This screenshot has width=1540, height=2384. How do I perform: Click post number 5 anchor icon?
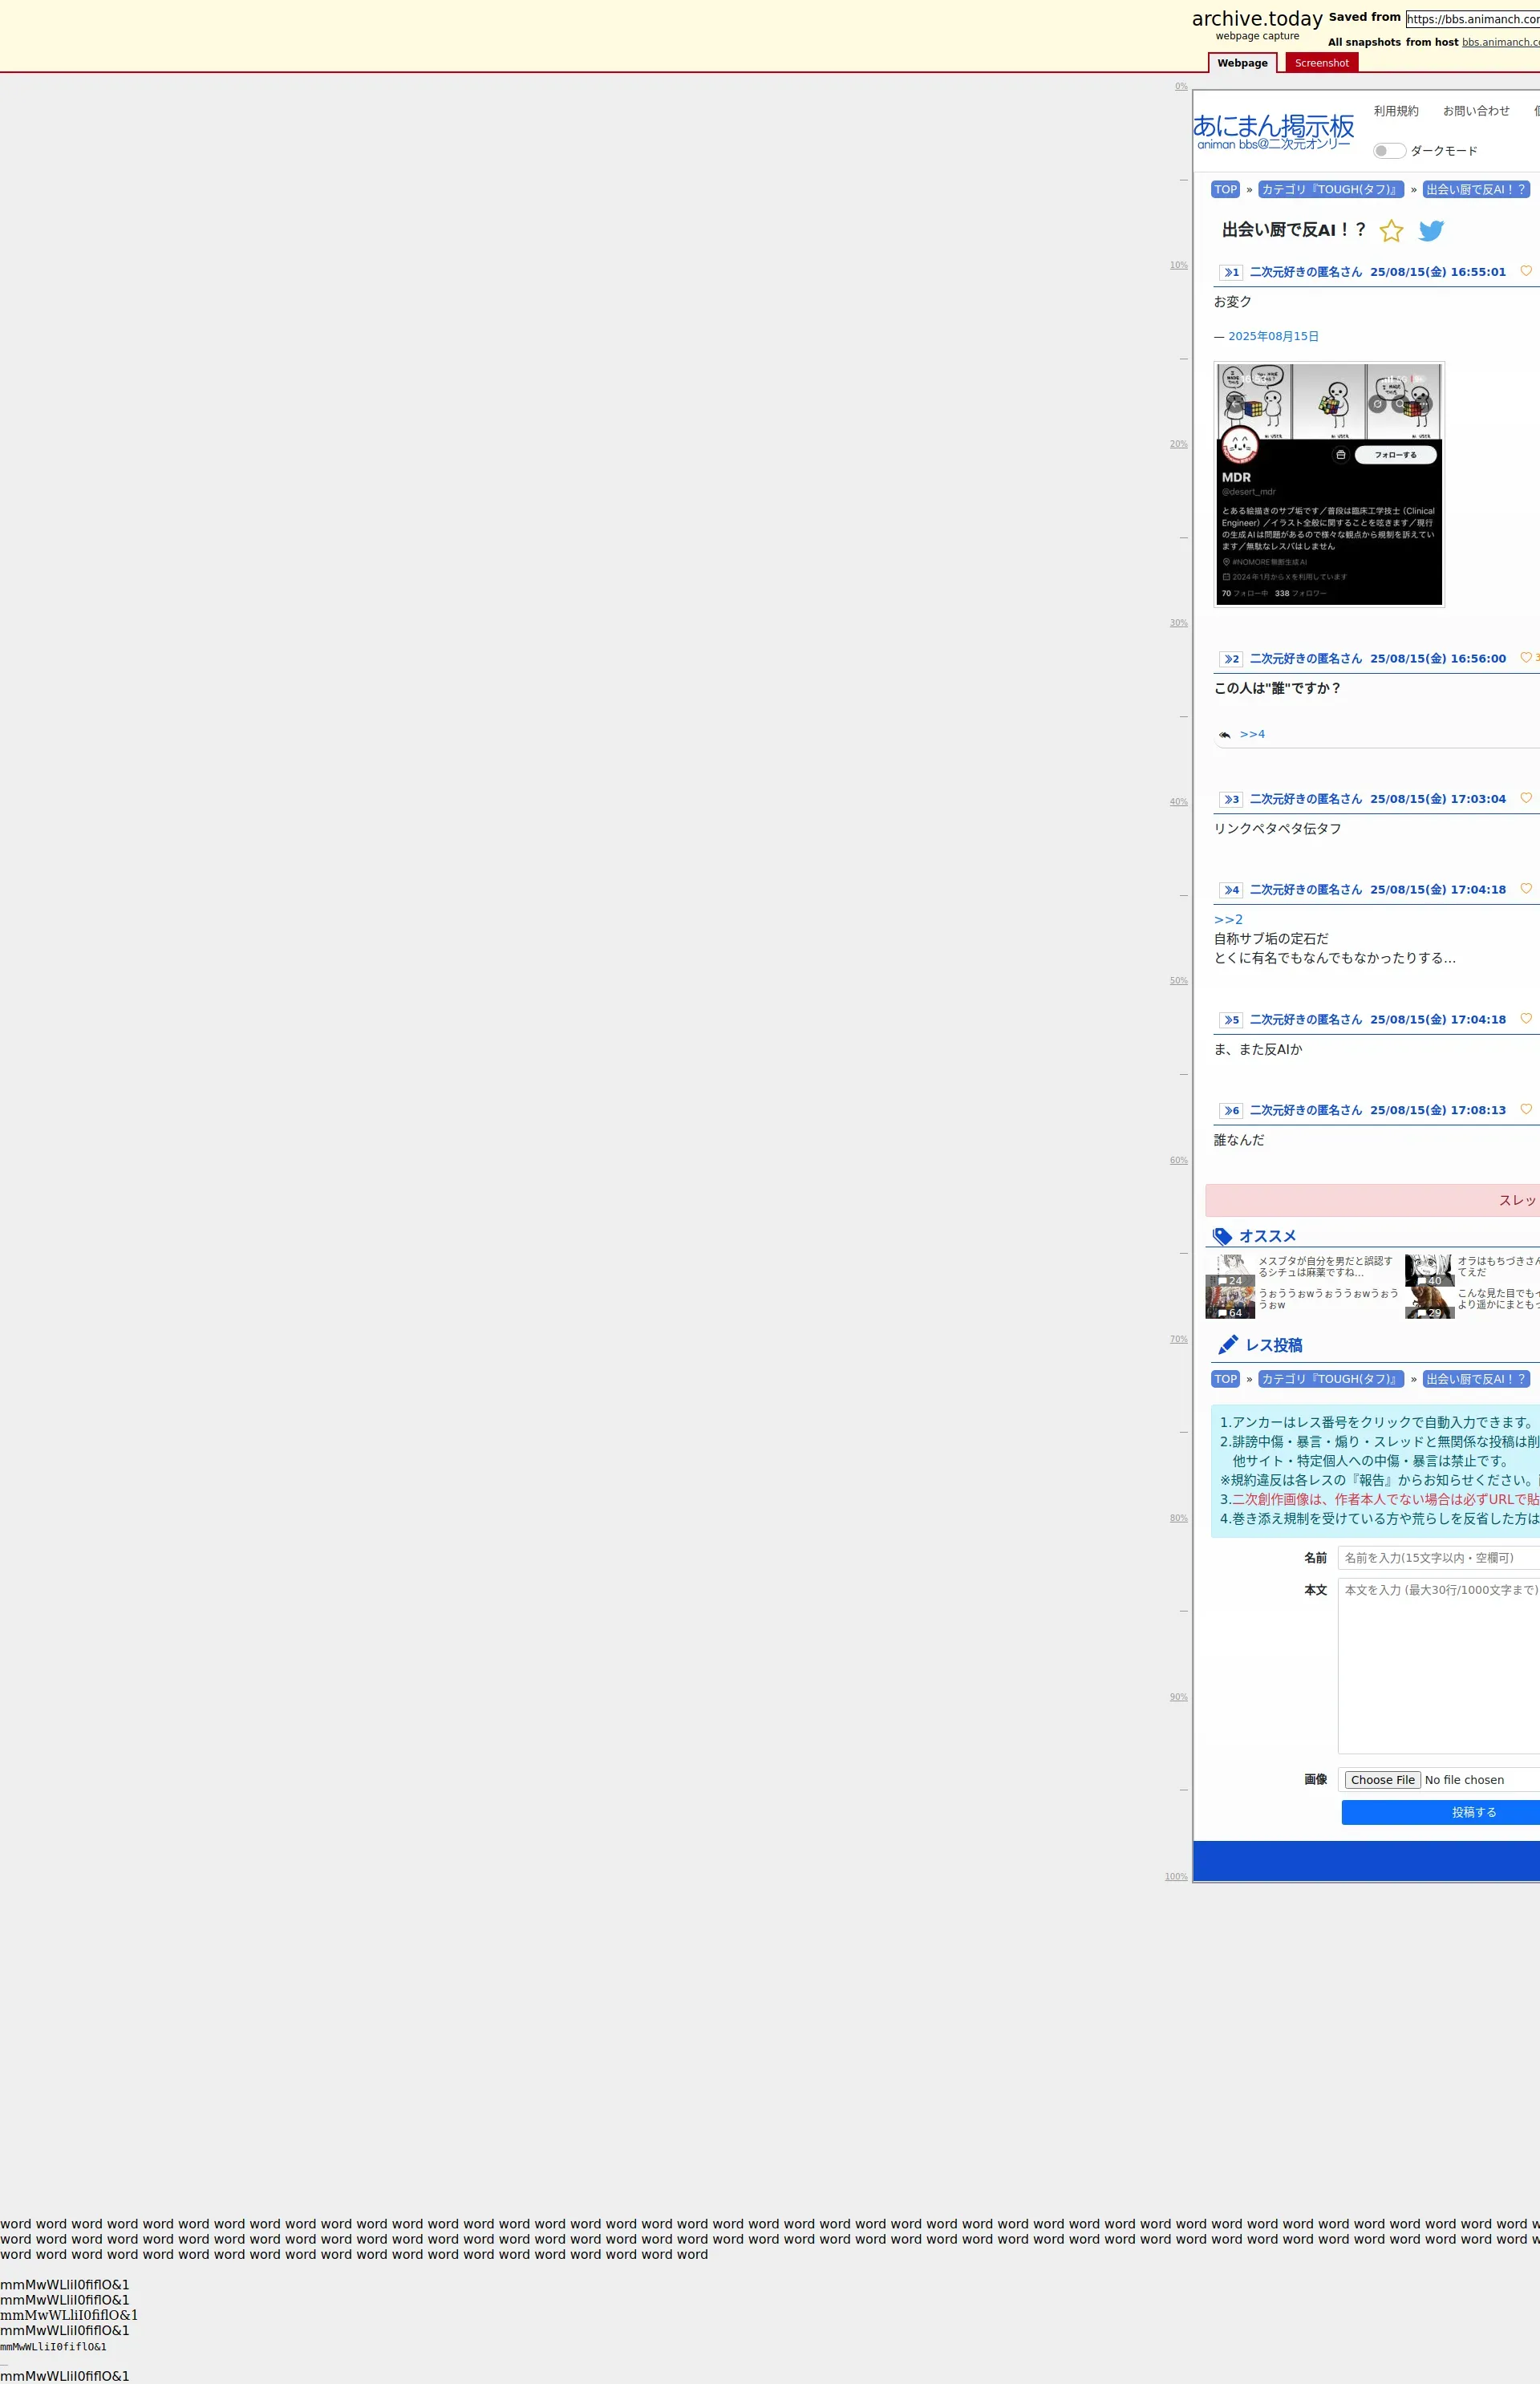(x=1231, y=1020)
